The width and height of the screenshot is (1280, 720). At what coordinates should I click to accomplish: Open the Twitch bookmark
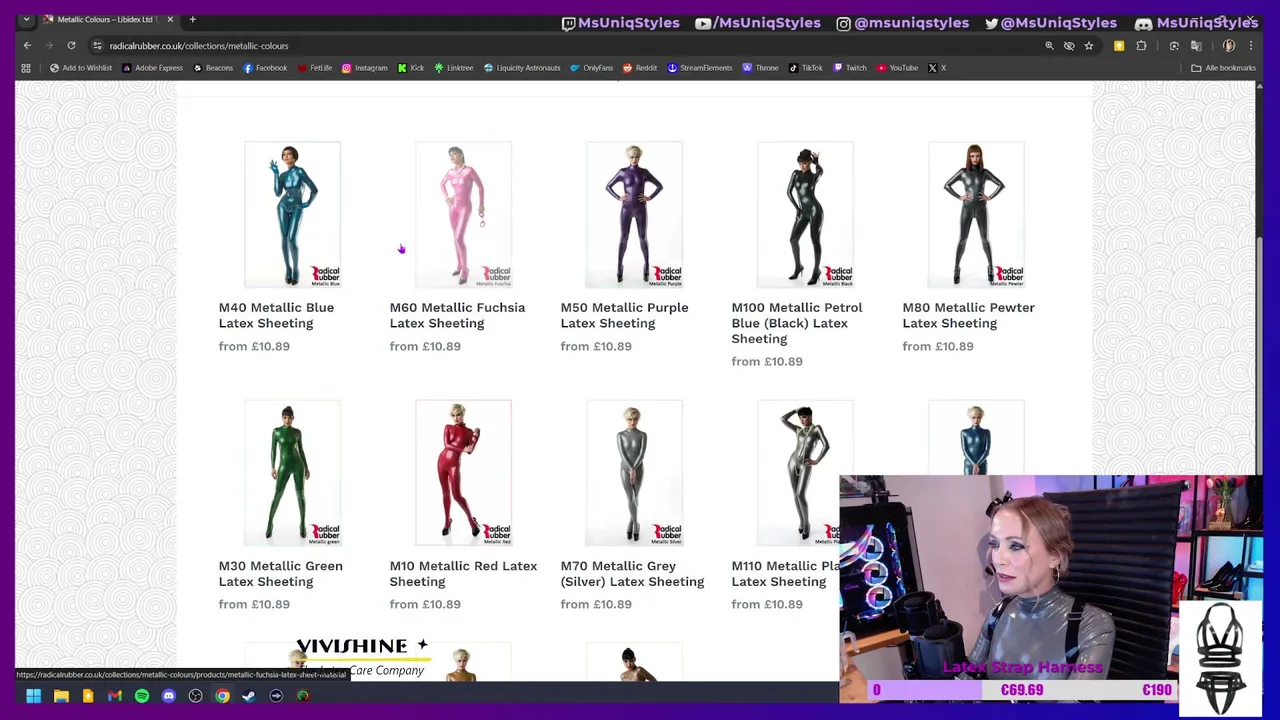click(850, 68)
